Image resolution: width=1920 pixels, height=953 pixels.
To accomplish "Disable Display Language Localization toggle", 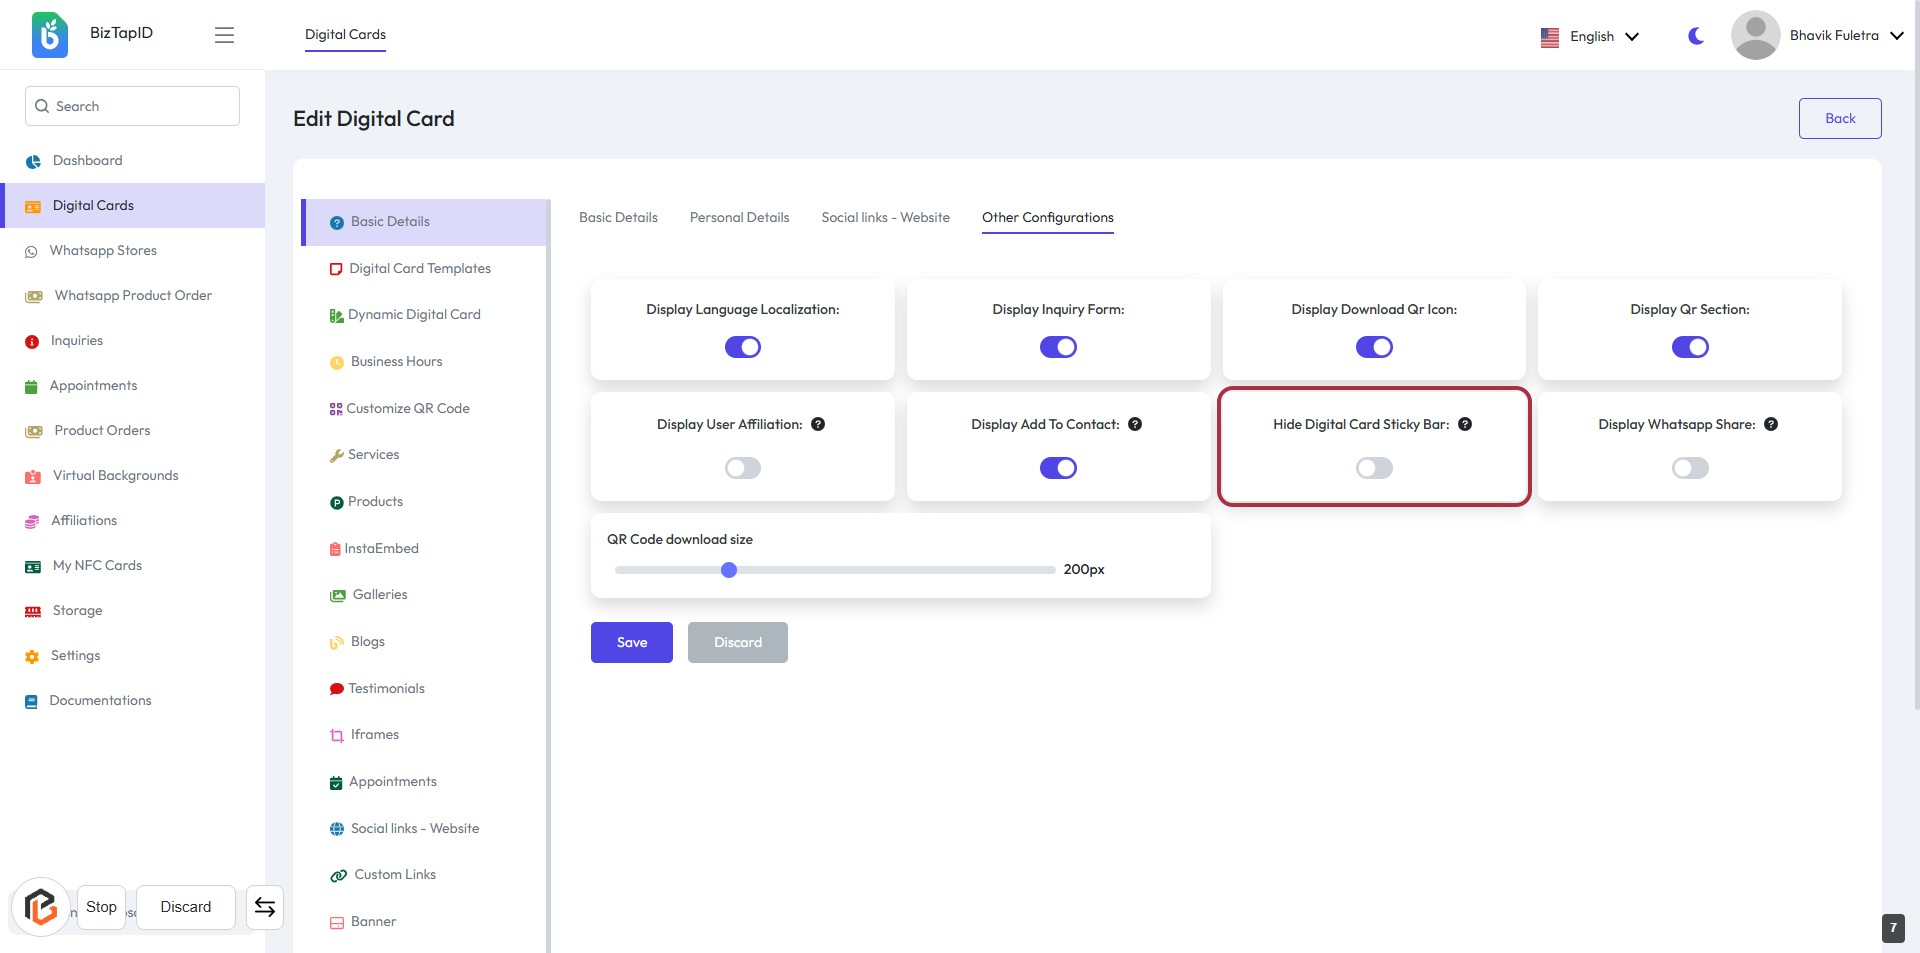I will tap(742, 347).
